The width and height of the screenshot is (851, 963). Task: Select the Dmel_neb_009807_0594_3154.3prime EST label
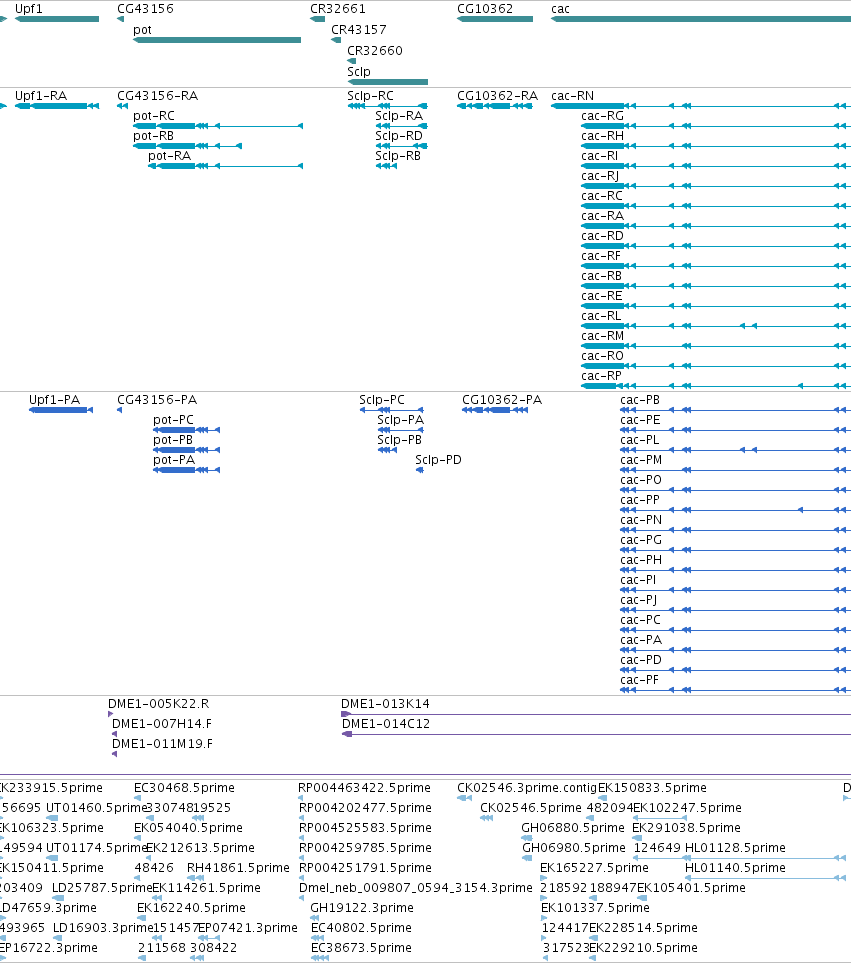coord(416,887)
